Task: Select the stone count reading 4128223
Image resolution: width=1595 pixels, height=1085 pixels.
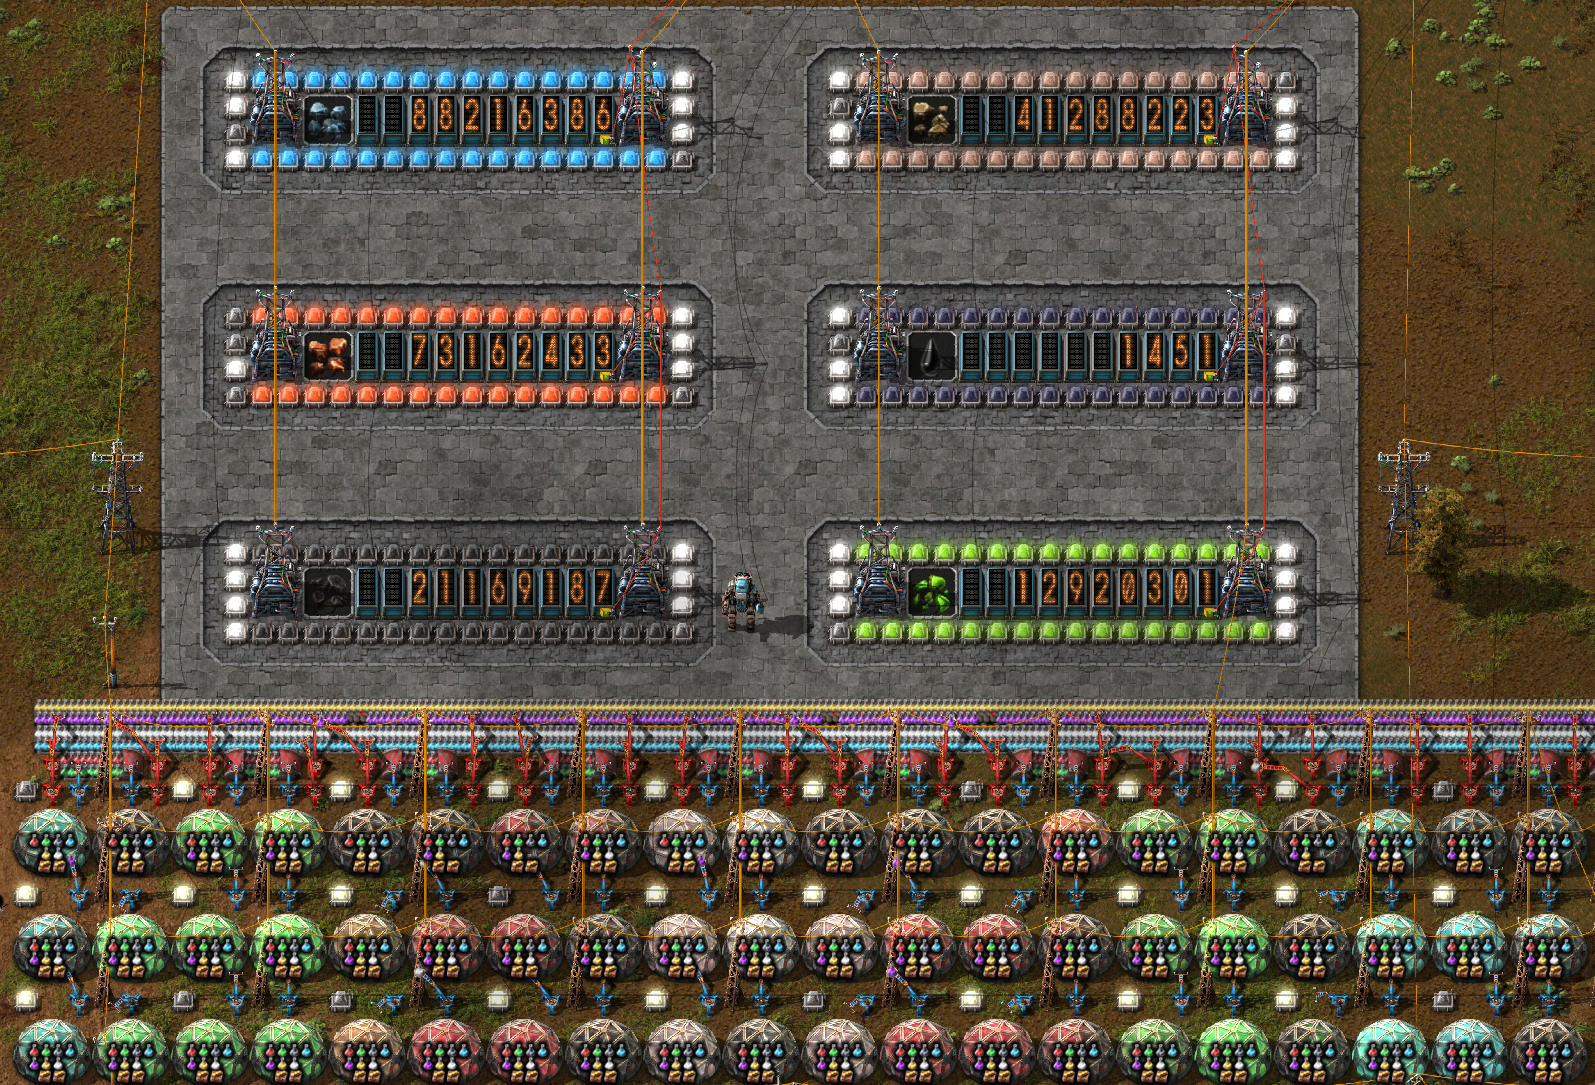Action: [x=1115, y=118]
